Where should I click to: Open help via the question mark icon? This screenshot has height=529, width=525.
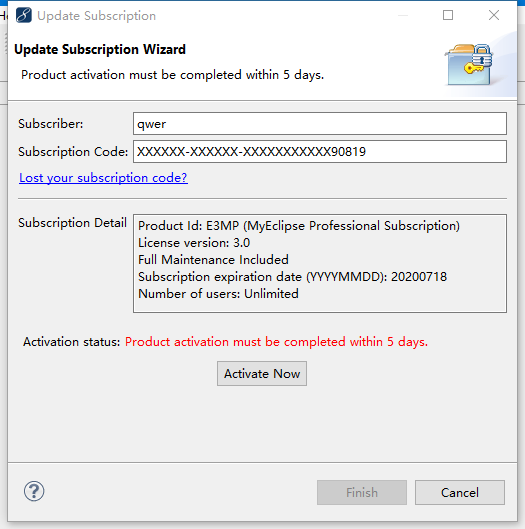tap(34, 491)
